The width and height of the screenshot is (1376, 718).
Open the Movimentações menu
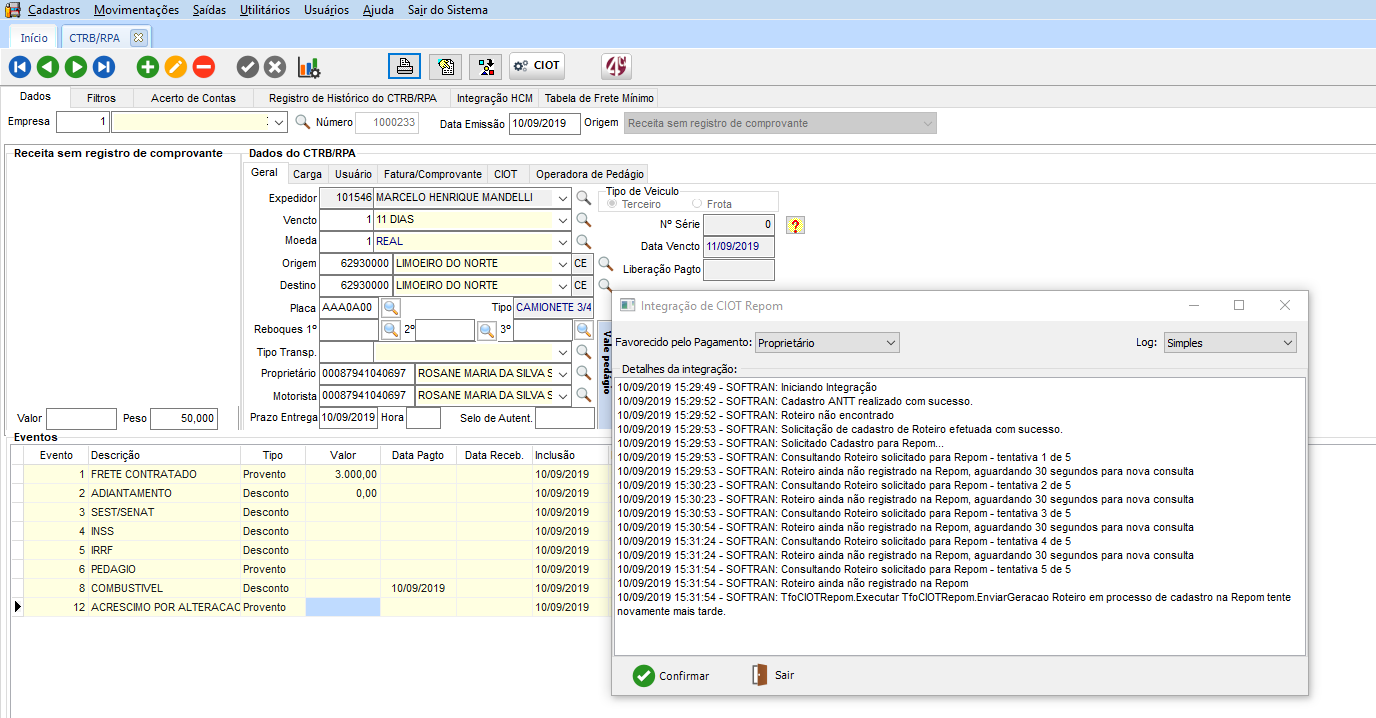pos(136,10)
